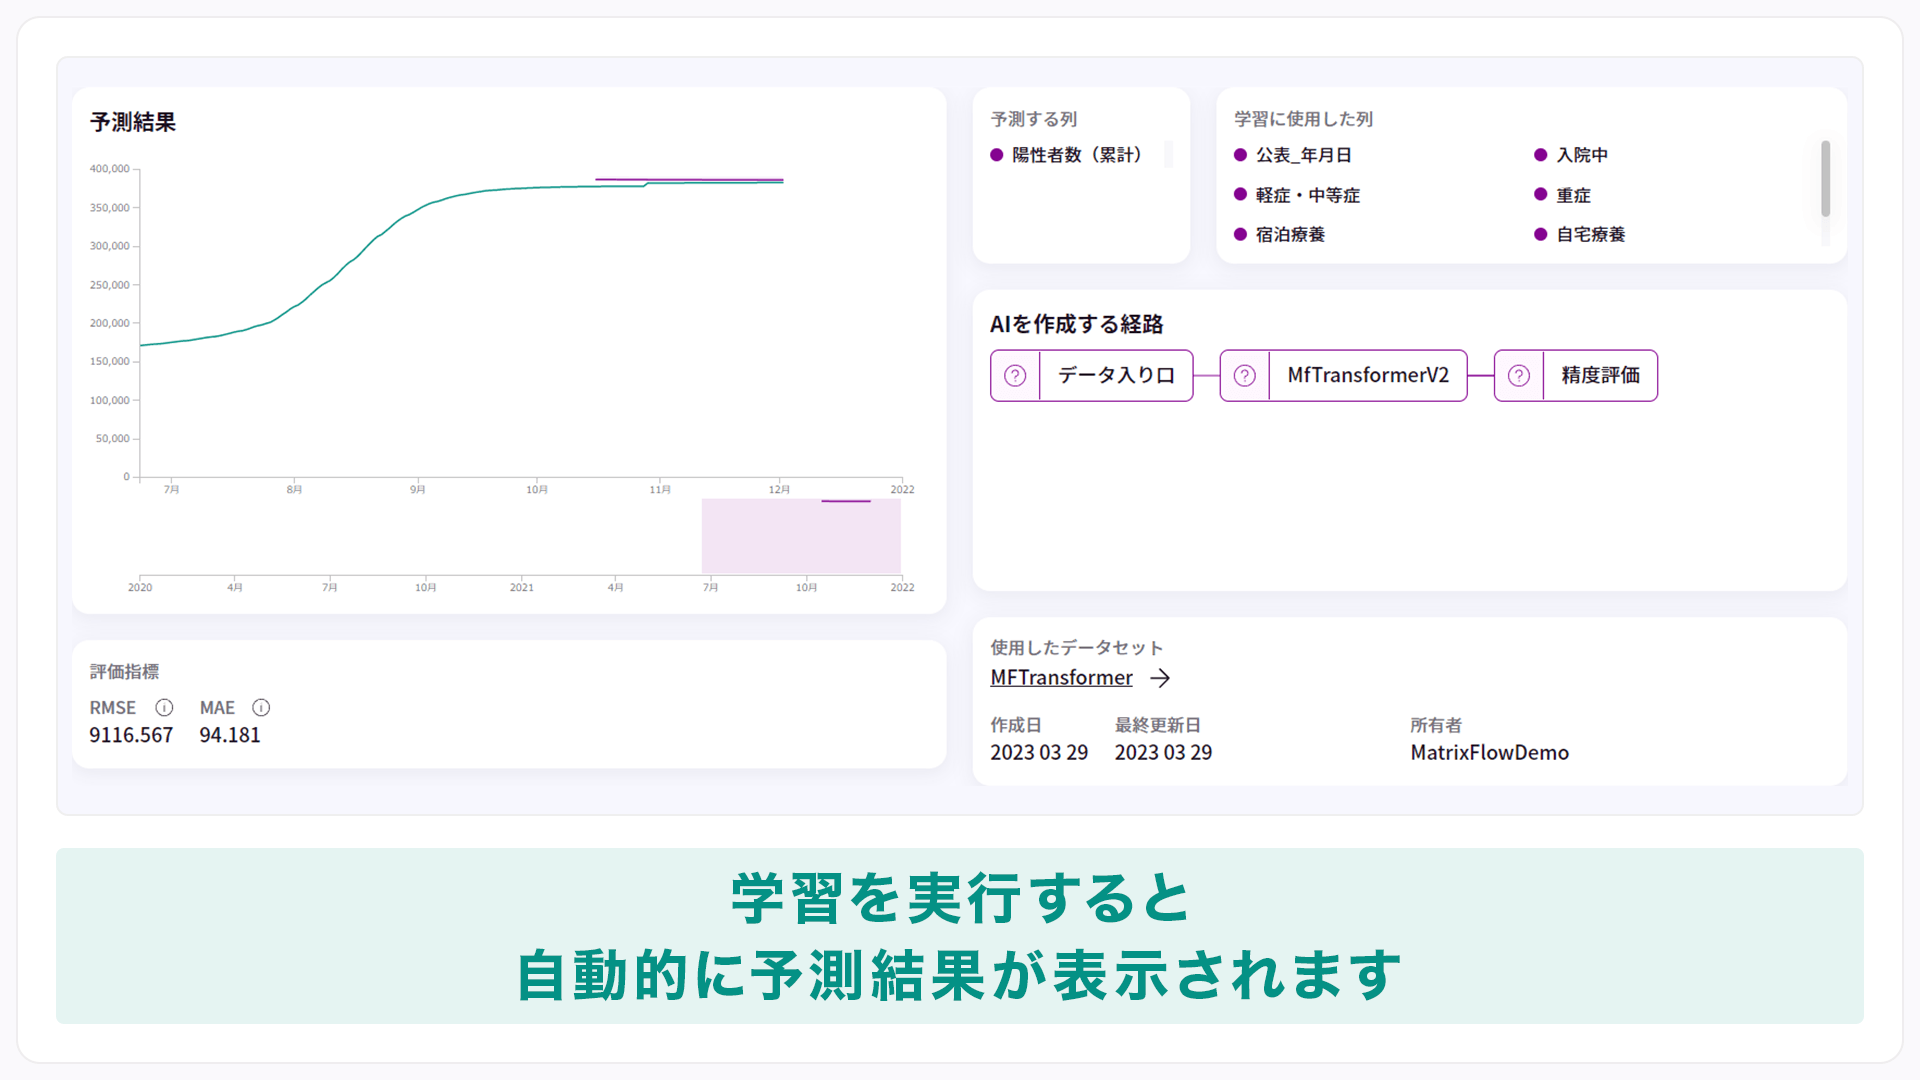Click help icon beside MfTransformerV2
Viewport: 1920px width, 1080px height.
coord(1244,375)
